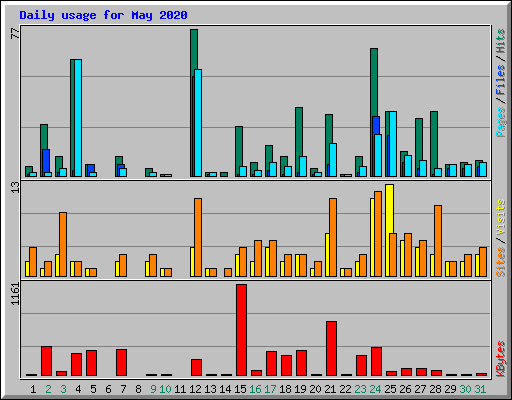
Task: Select day 22 on the x-axis
Action: click(x=345, y=389)
